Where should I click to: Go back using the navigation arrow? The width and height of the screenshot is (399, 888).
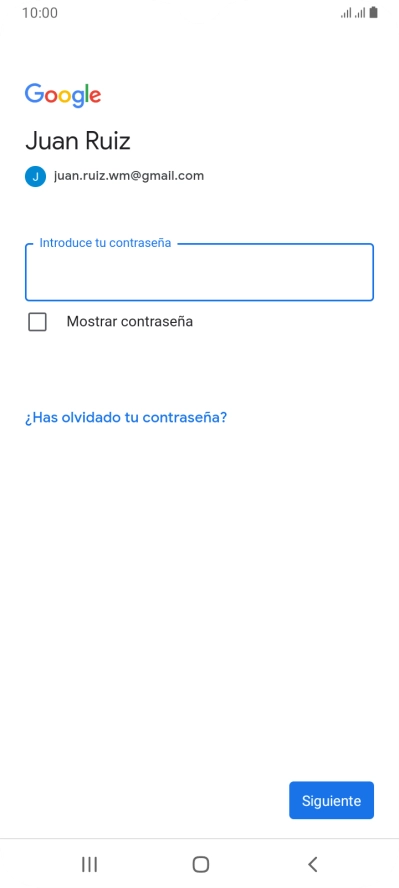point(312,864)
